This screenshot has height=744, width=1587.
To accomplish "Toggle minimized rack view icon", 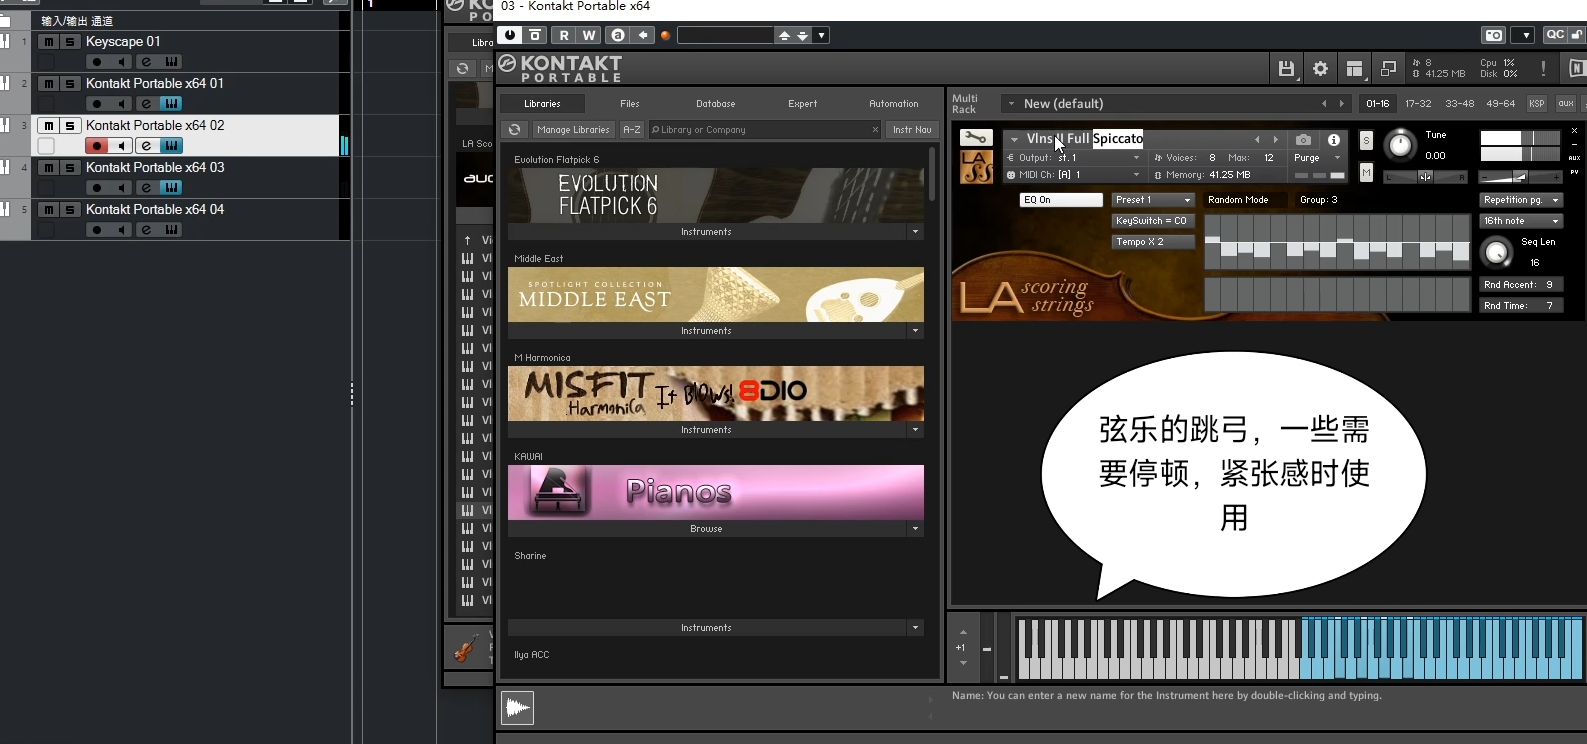I will pyautogui.click(x=1388, y=68).
